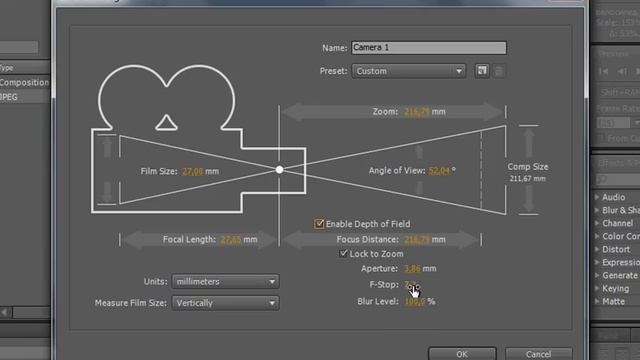The width and height of the screenshot is (640, 360).
Task: Click the first frame preview button
Action: [x=604, y=71]
